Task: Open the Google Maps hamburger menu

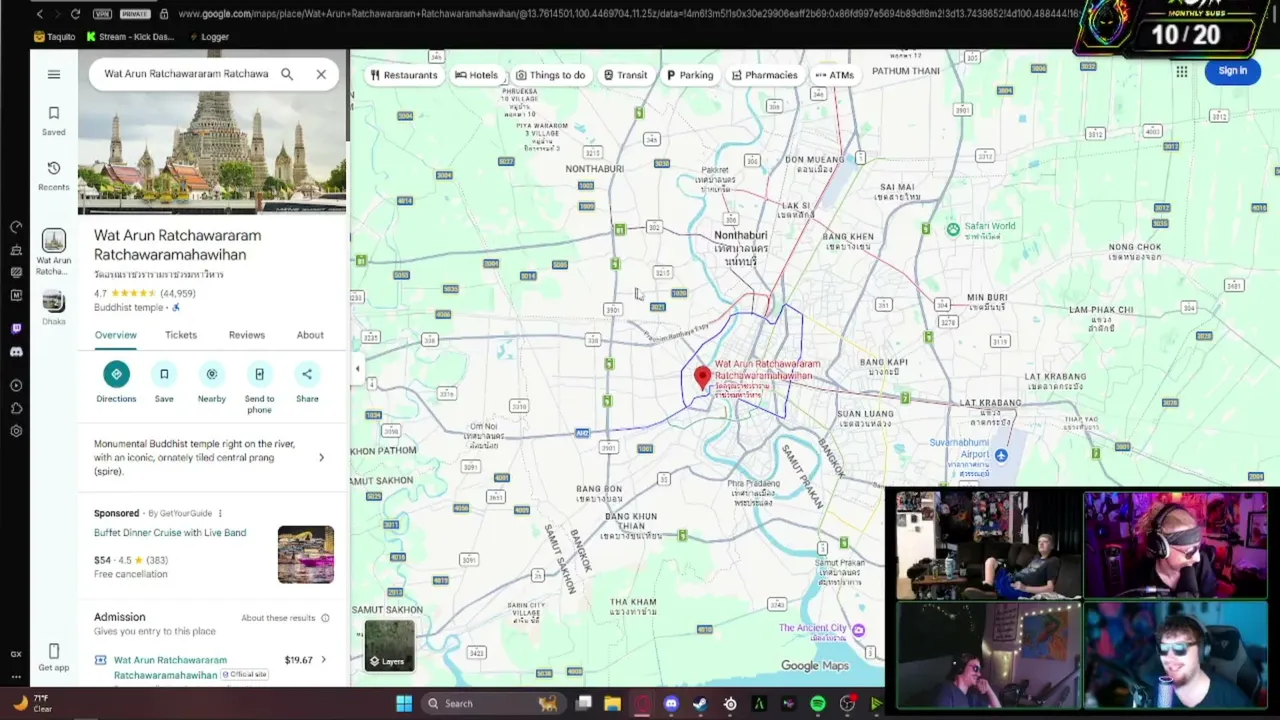Action: click(54, 74)
